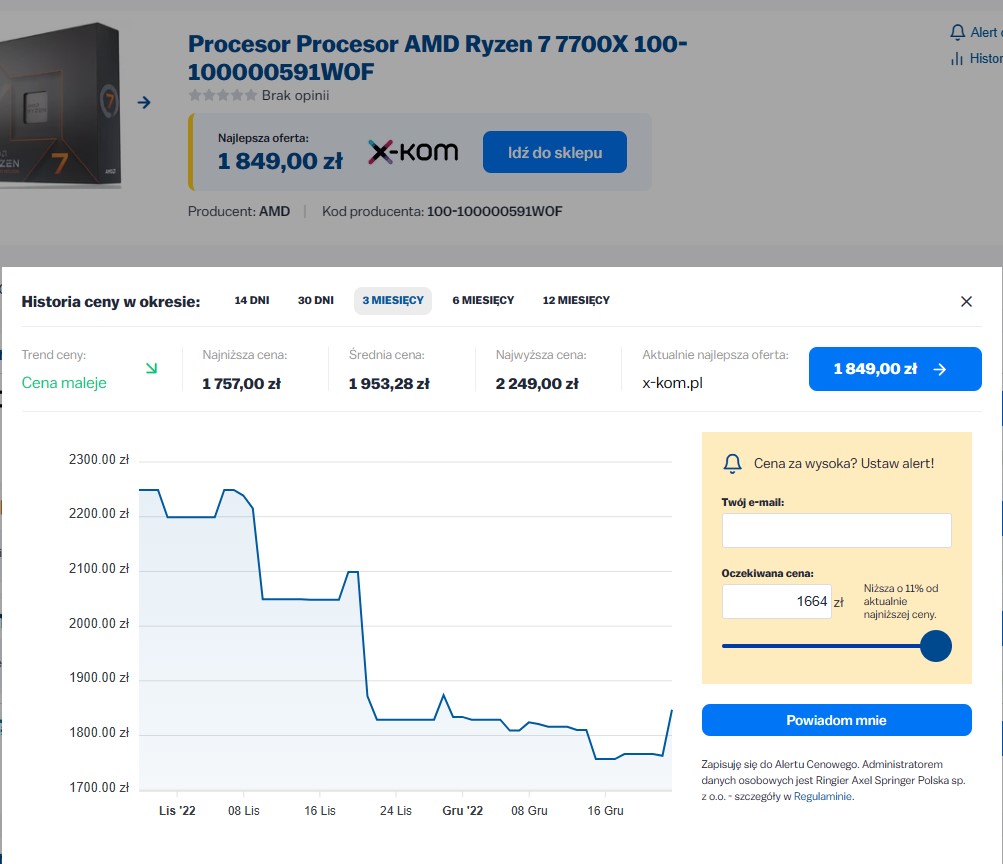
Task: Close the price history panel
Action: click(966, 301)
